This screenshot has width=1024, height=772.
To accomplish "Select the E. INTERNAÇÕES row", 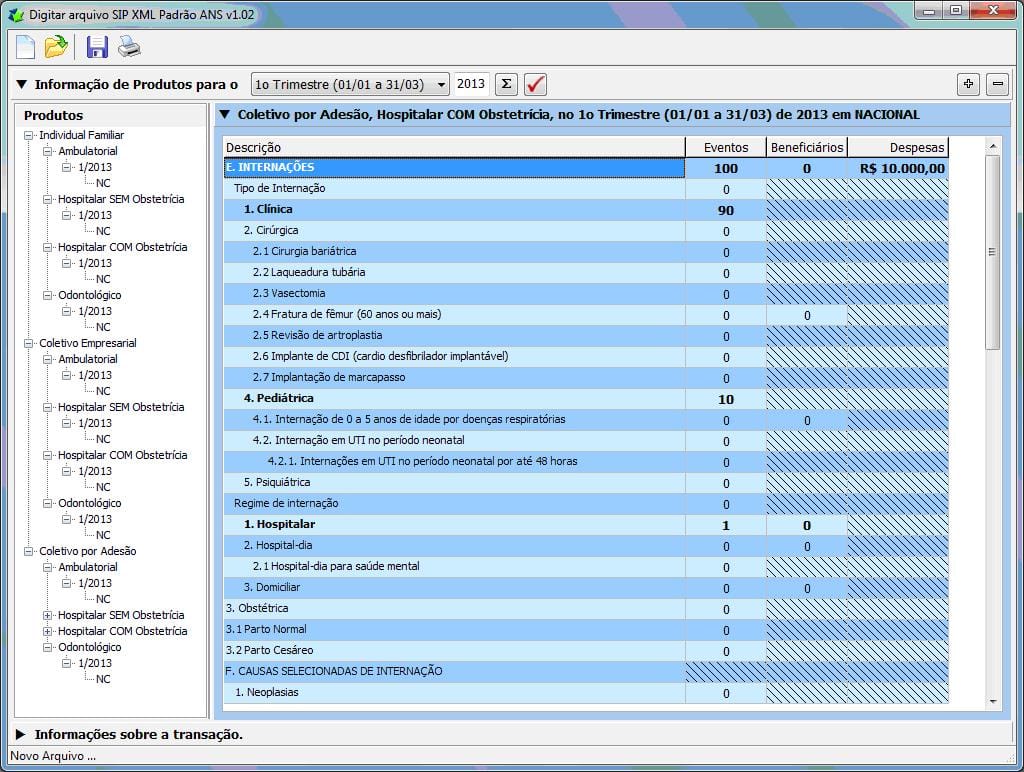I will (454, 168).
